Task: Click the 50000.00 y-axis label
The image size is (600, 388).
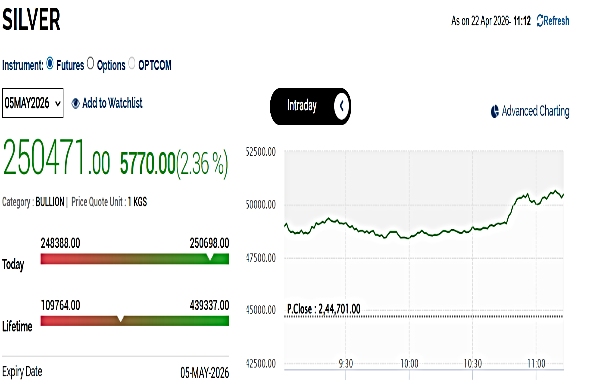Action: [x=261, y=205]
